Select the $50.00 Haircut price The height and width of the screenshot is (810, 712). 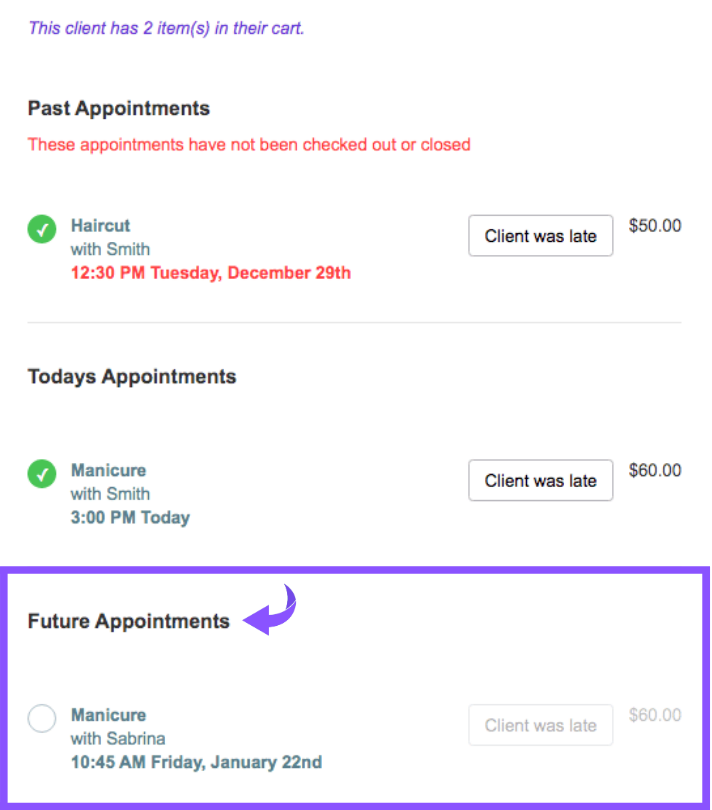(x=655, y=226)
